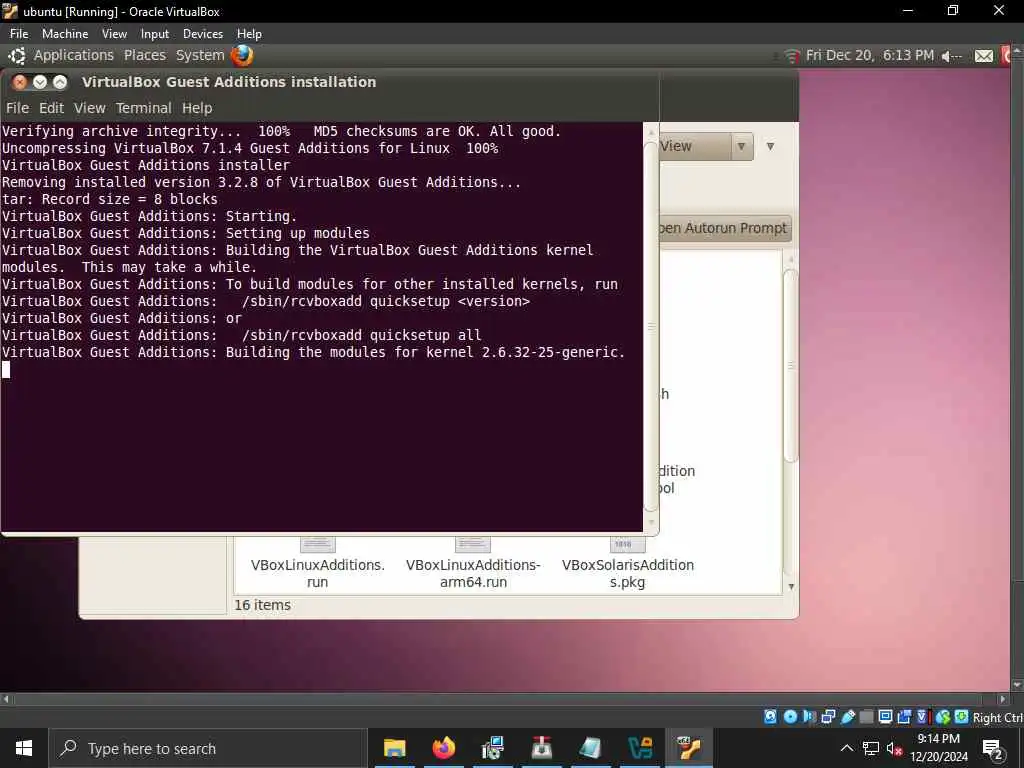1024x768 pixels.
Task: Open the network indicator in Ubuntu panel
Action: 792,56
